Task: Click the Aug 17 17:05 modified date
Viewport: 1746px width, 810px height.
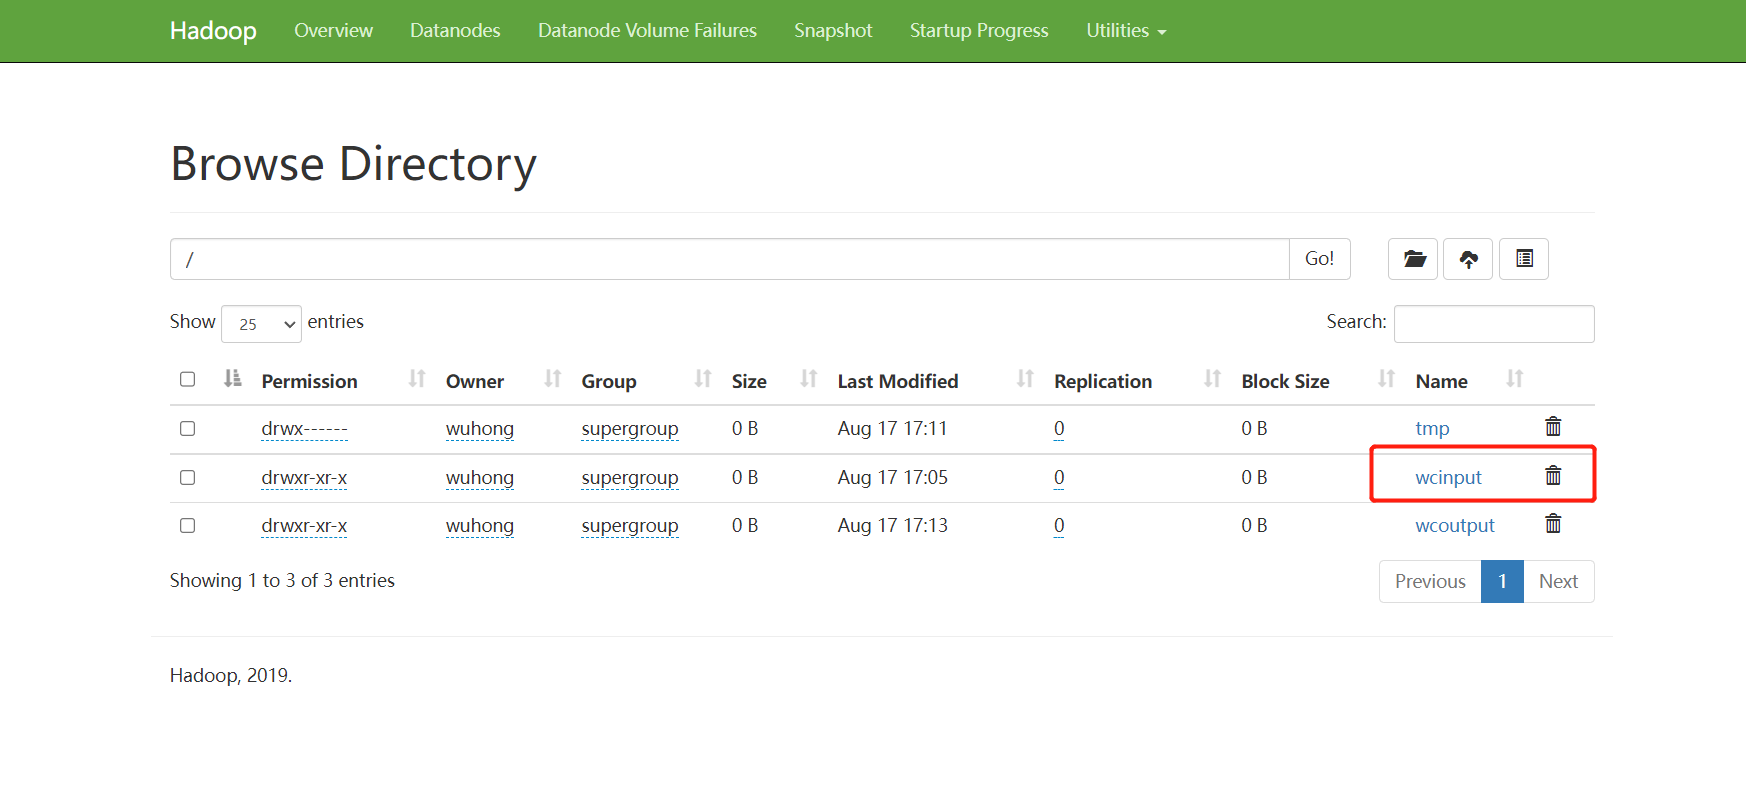Action: tap(892, 477)
